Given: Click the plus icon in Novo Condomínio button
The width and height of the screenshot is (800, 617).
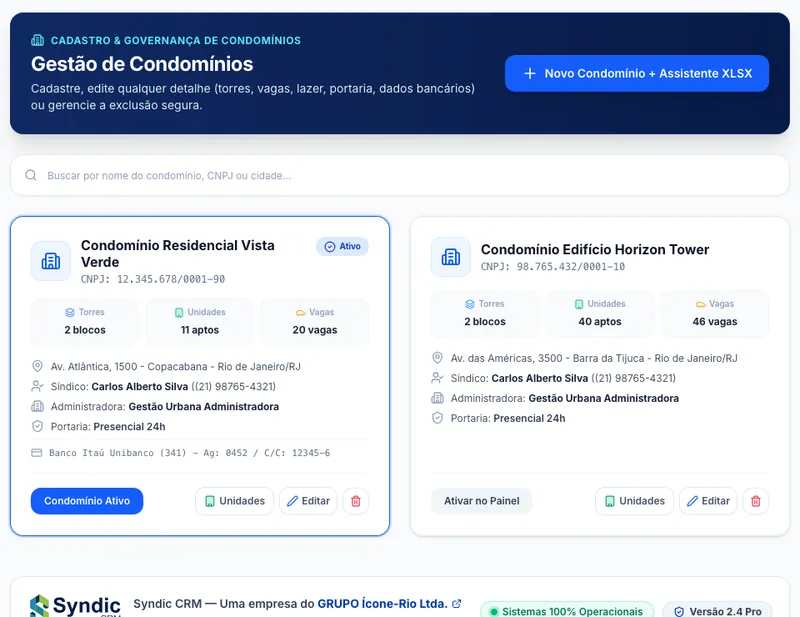Looking at the screenshot, I should [x=530, y=73].
